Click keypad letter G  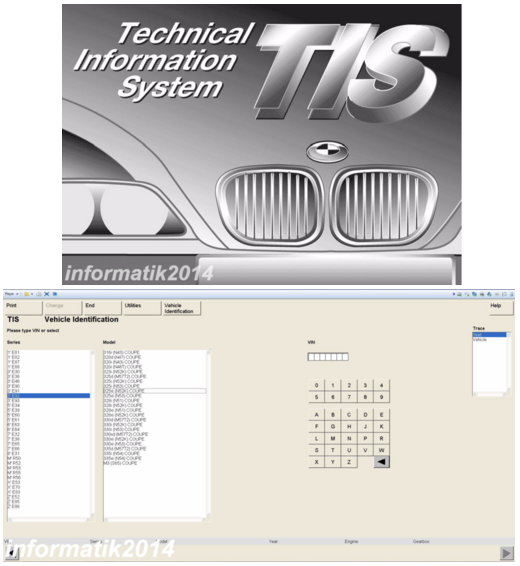[x=333, y=426]
